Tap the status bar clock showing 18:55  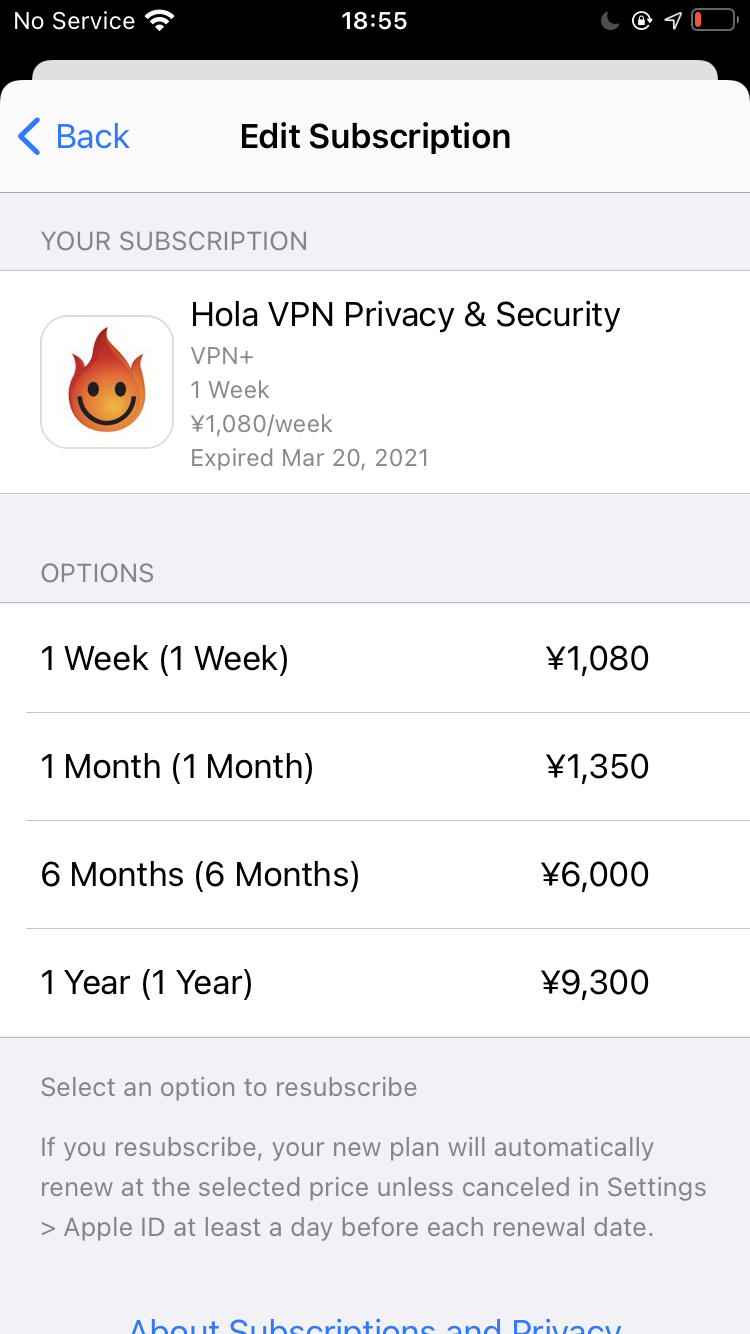click(374, 20)
